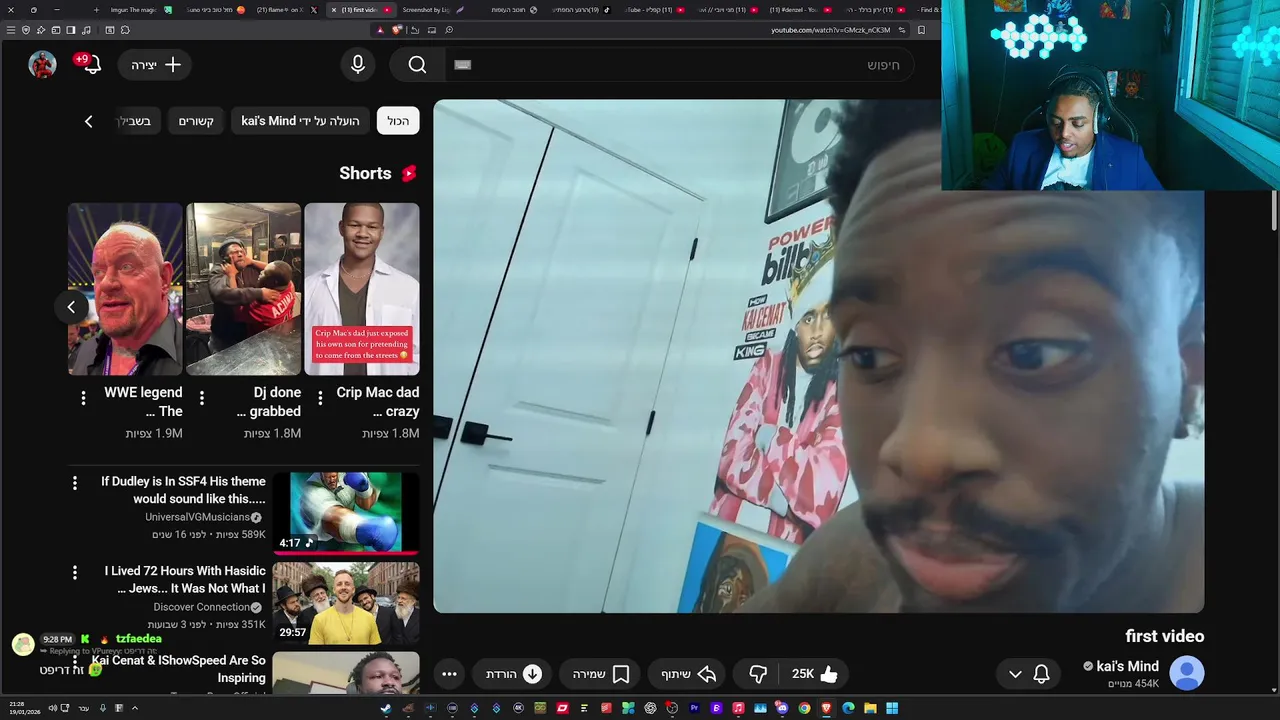Open the account avatar menu

pos(42,64)
